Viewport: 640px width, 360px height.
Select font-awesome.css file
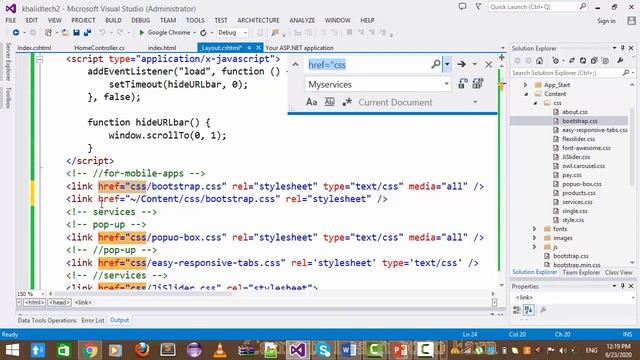(x=586, y=148)
